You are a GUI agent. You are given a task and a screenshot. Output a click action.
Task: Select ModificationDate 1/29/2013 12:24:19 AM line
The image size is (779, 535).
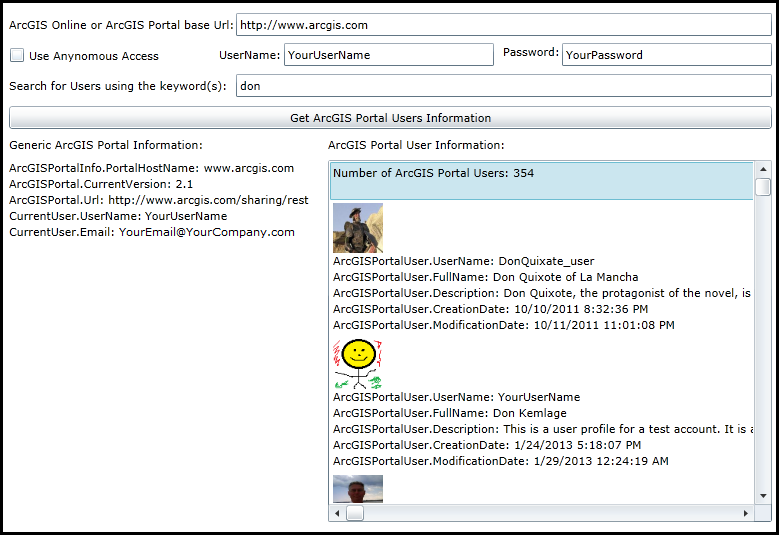point(501,461)
